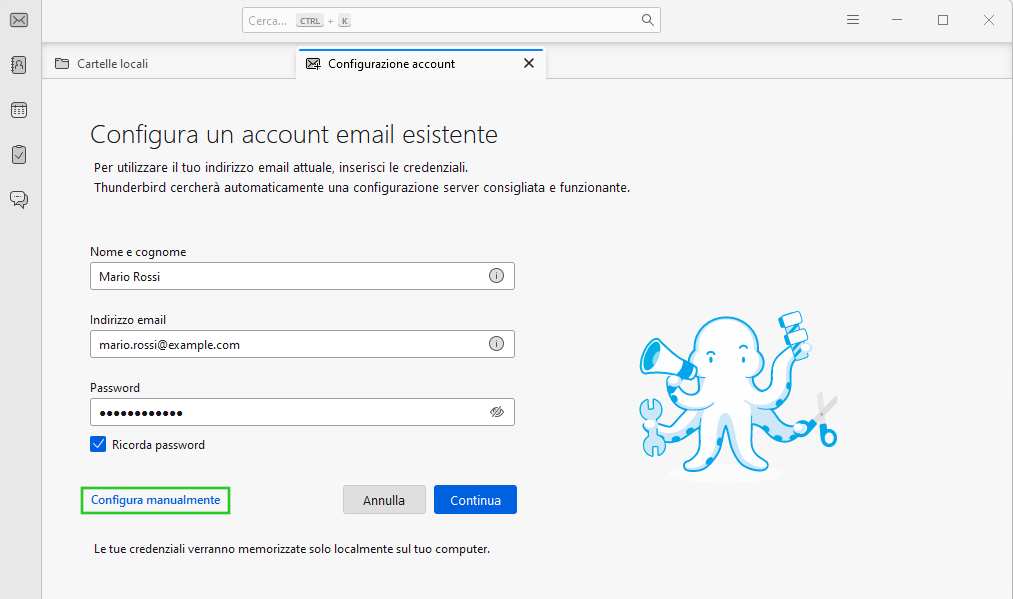Open the Calendar sidebar icon
This screenshot has width=1013, height=599.
tap(19, 110)
